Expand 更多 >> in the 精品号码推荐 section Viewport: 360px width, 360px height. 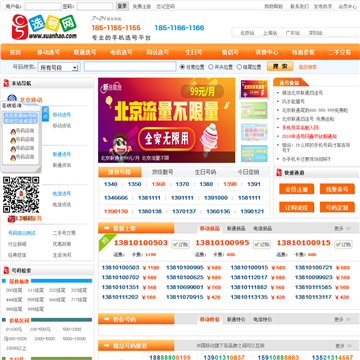(x=343, y=346)
